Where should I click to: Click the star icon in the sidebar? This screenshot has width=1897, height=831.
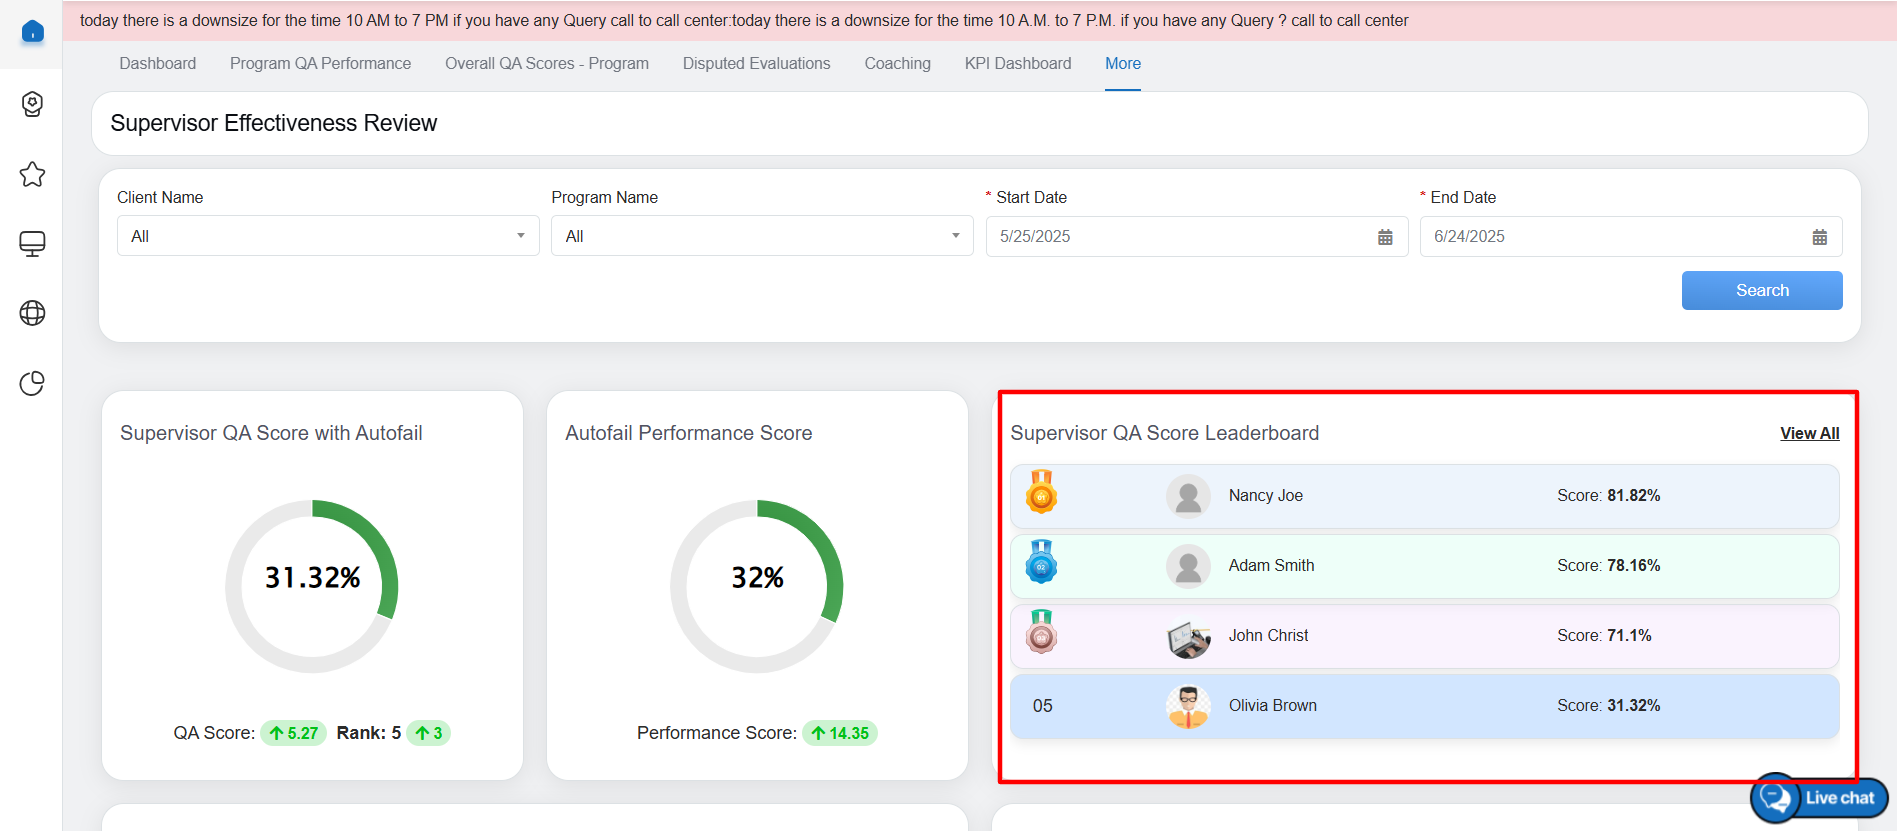tap(32, 174)
